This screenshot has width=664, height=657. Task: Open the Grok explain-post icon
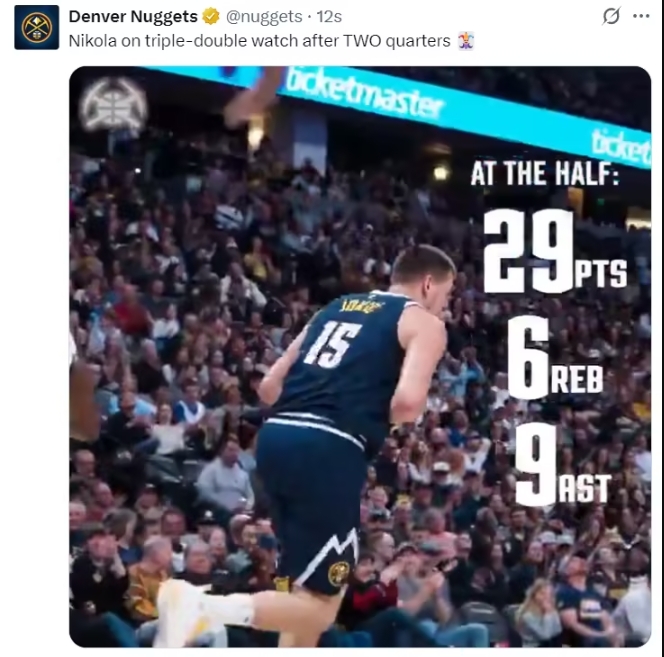pos(611,16)
